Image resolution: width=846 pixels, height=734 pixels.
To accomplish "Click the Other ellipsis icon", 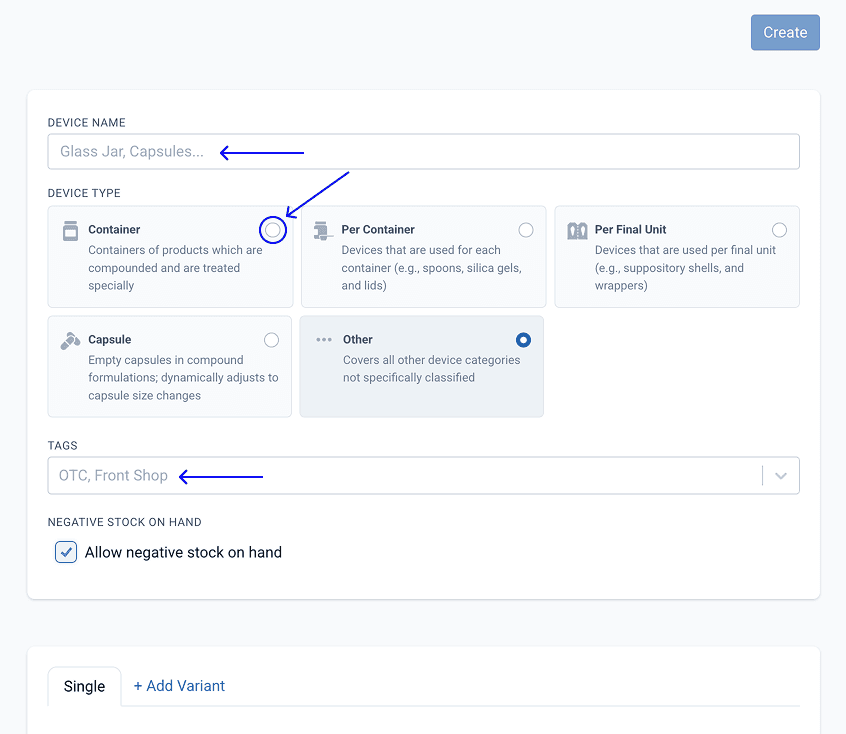I will 324,339.
